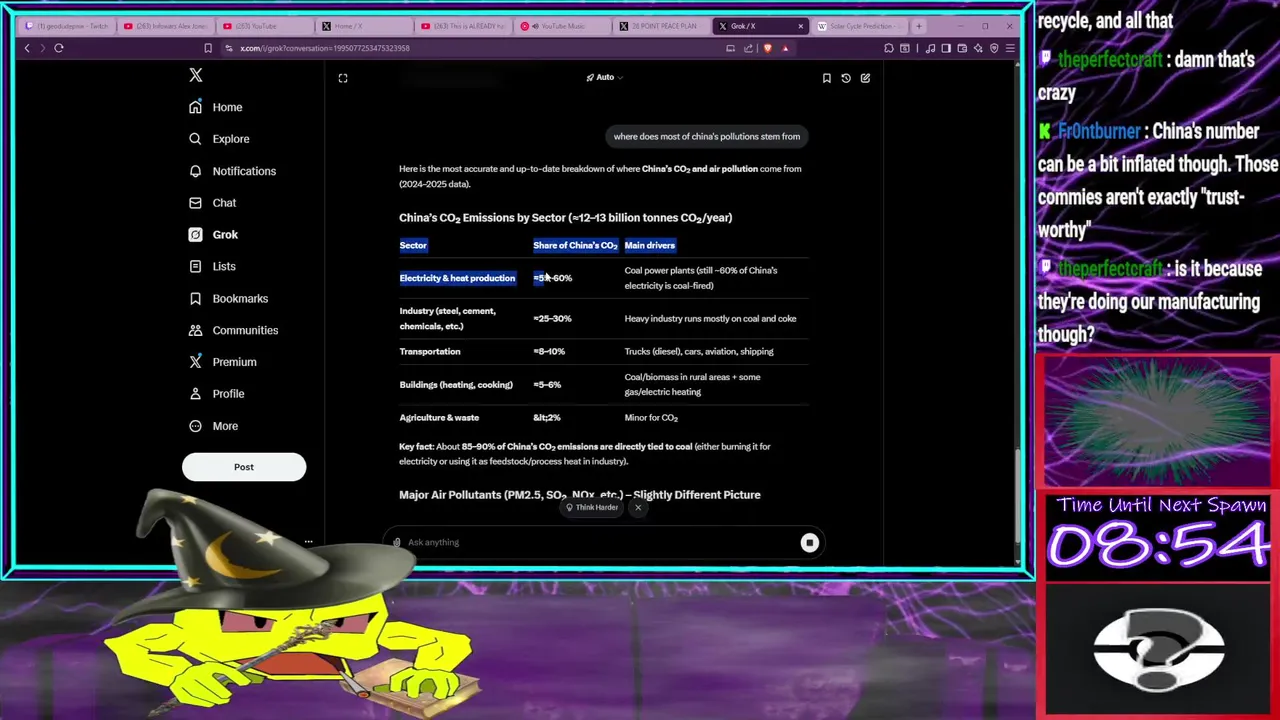Click the attach file paperclip icon
1280x720 pixels.
(x=397, y=542)
